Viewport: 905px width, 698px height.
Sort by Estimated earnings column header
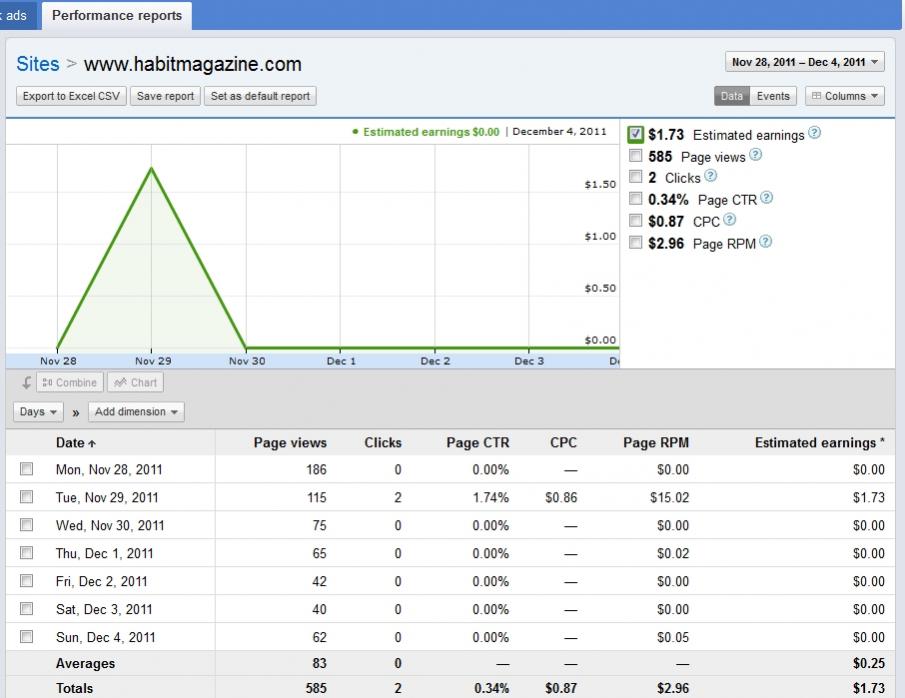point(820,443)
